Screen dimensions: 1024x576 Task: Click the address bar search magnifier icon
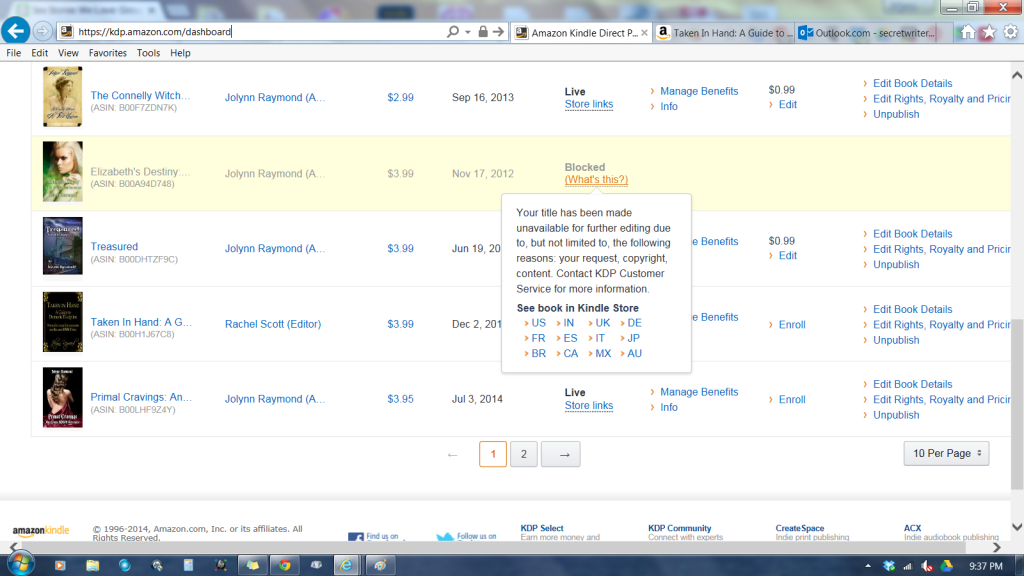tap(451, 32)
